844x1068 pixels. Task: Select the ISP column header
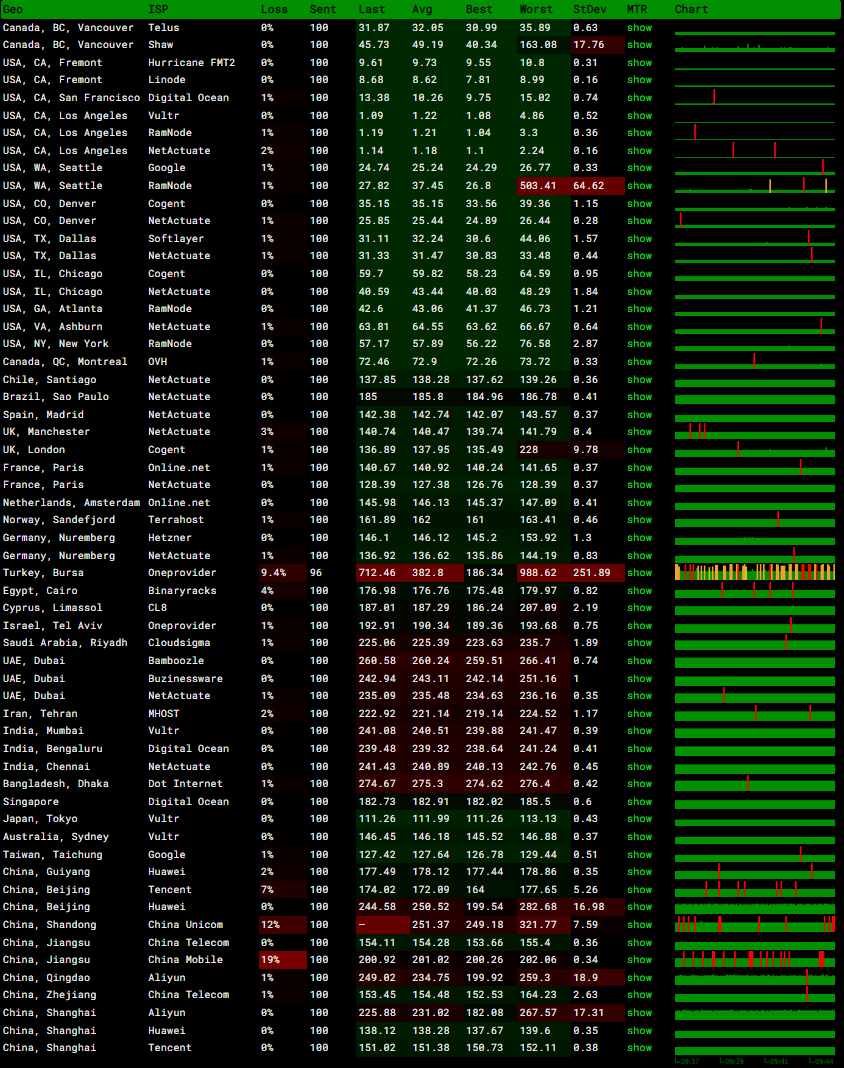158,9
